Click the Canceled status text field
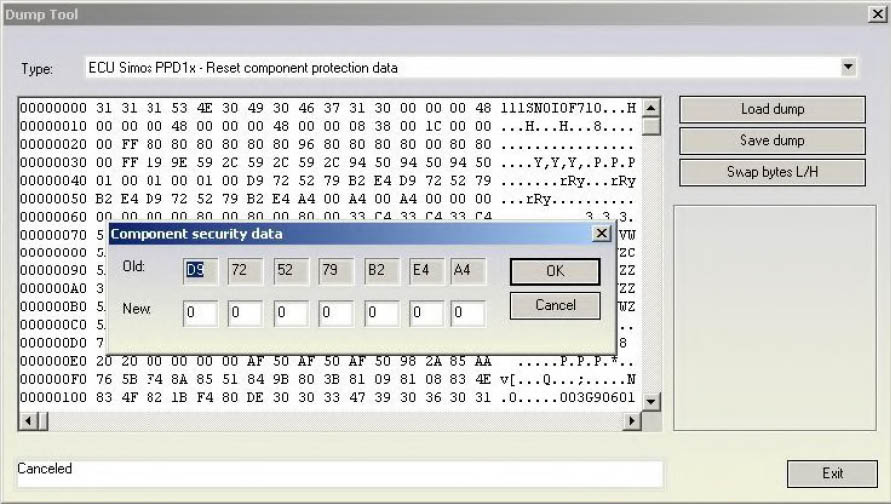The width and height of the screenshot is (891, 504). tap(340, 472)
